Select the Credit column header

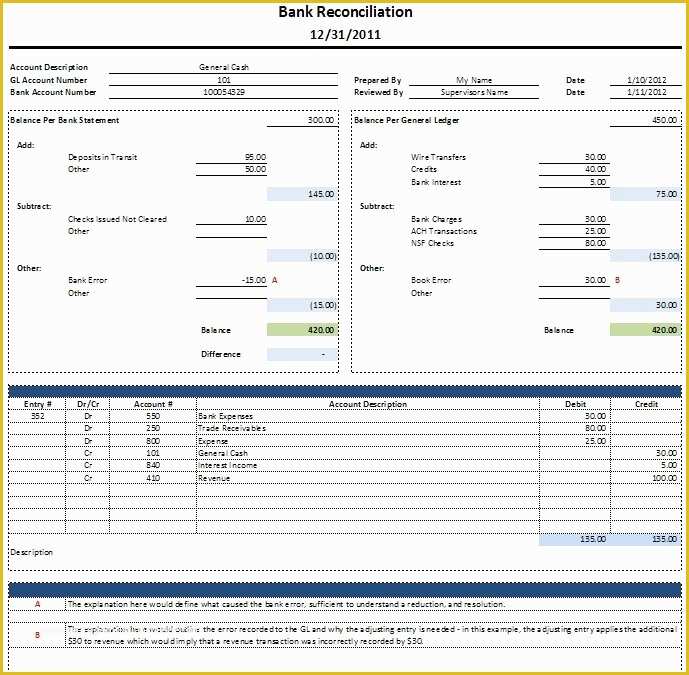pyautogui.click(x=646, y=404)
